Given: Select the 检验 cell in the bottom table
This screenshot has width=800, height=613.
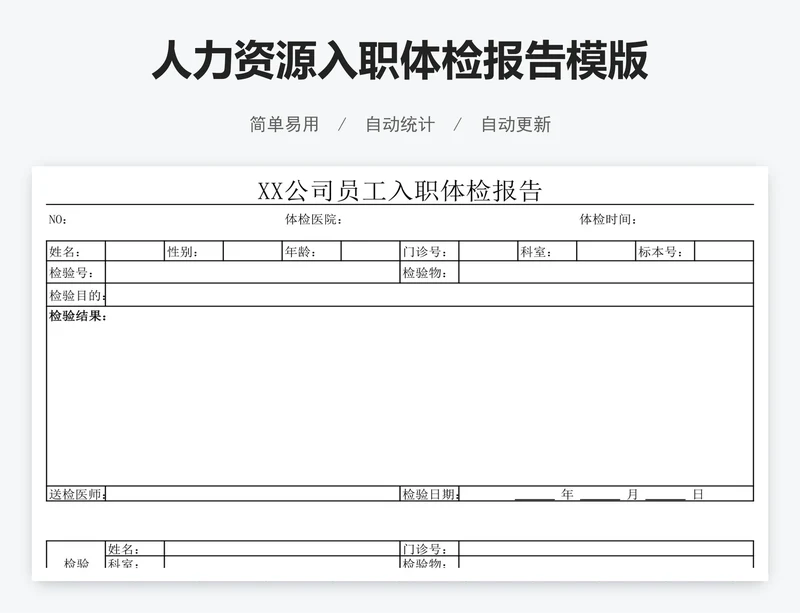Looking at the screenshot, I should (76, 555).
